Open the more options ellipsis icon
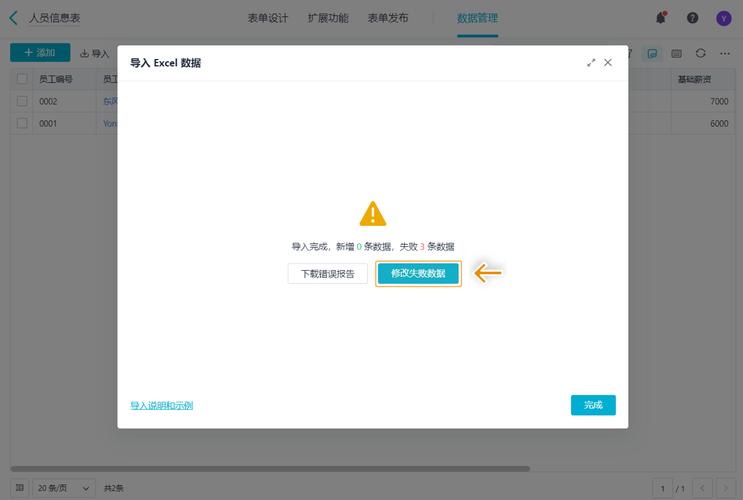 [x=725, y=53]
